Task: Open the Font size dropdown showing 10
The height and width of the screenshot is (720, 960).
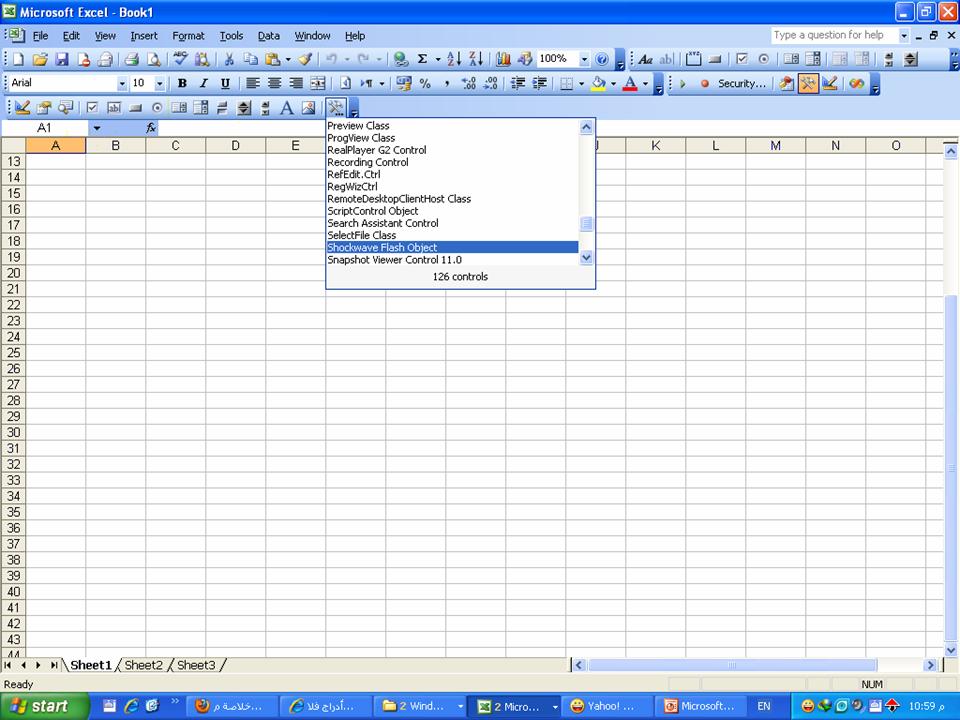Action: tap(160, 83)
